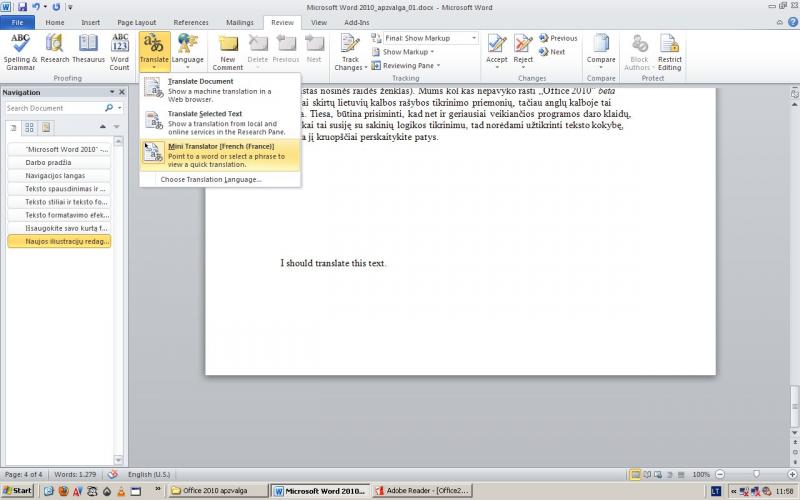Select heading 'Naujos iliustracijų redag...'

59,241
